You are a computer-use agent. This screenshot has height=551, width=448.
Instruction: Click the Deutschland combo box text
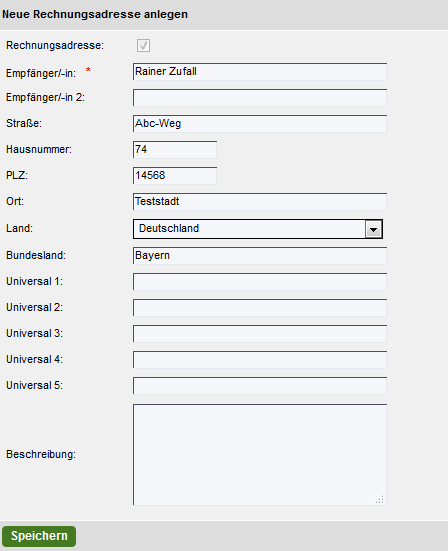[x=169, y=228]
